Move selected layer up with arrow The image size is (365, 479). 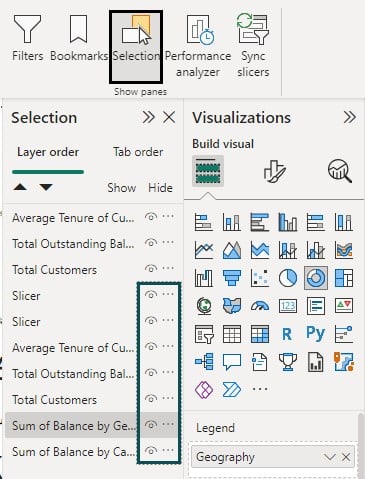point(20,187)
